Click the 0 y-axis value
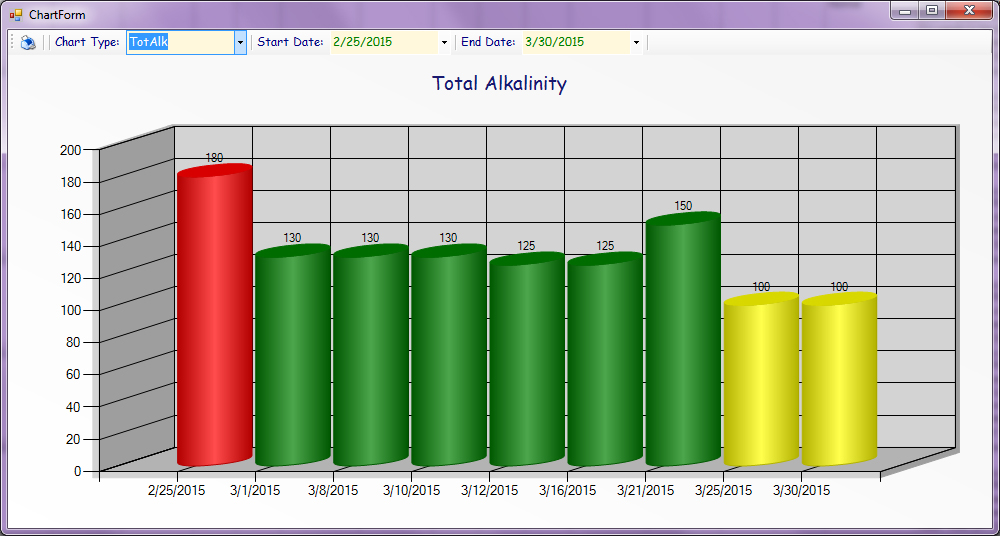The width and height of the screenshot is (1000, 536). [78, 471]
